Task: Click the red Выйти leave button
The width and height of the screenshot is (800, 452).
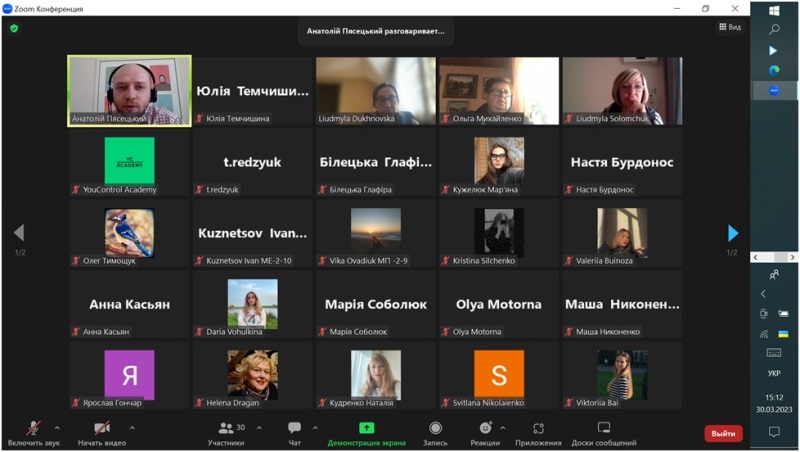Action: pyautogui.click(x=723, y=433)
